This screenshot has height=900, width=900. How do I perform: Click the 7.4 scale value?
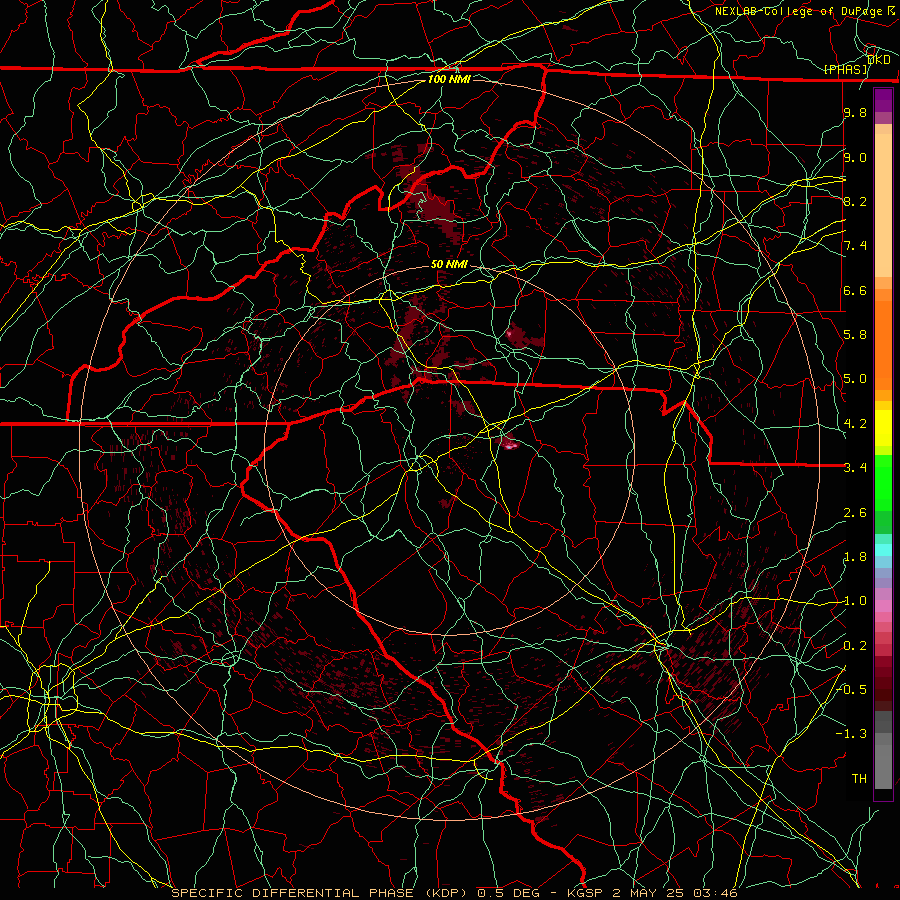click(x=855, y=246)
